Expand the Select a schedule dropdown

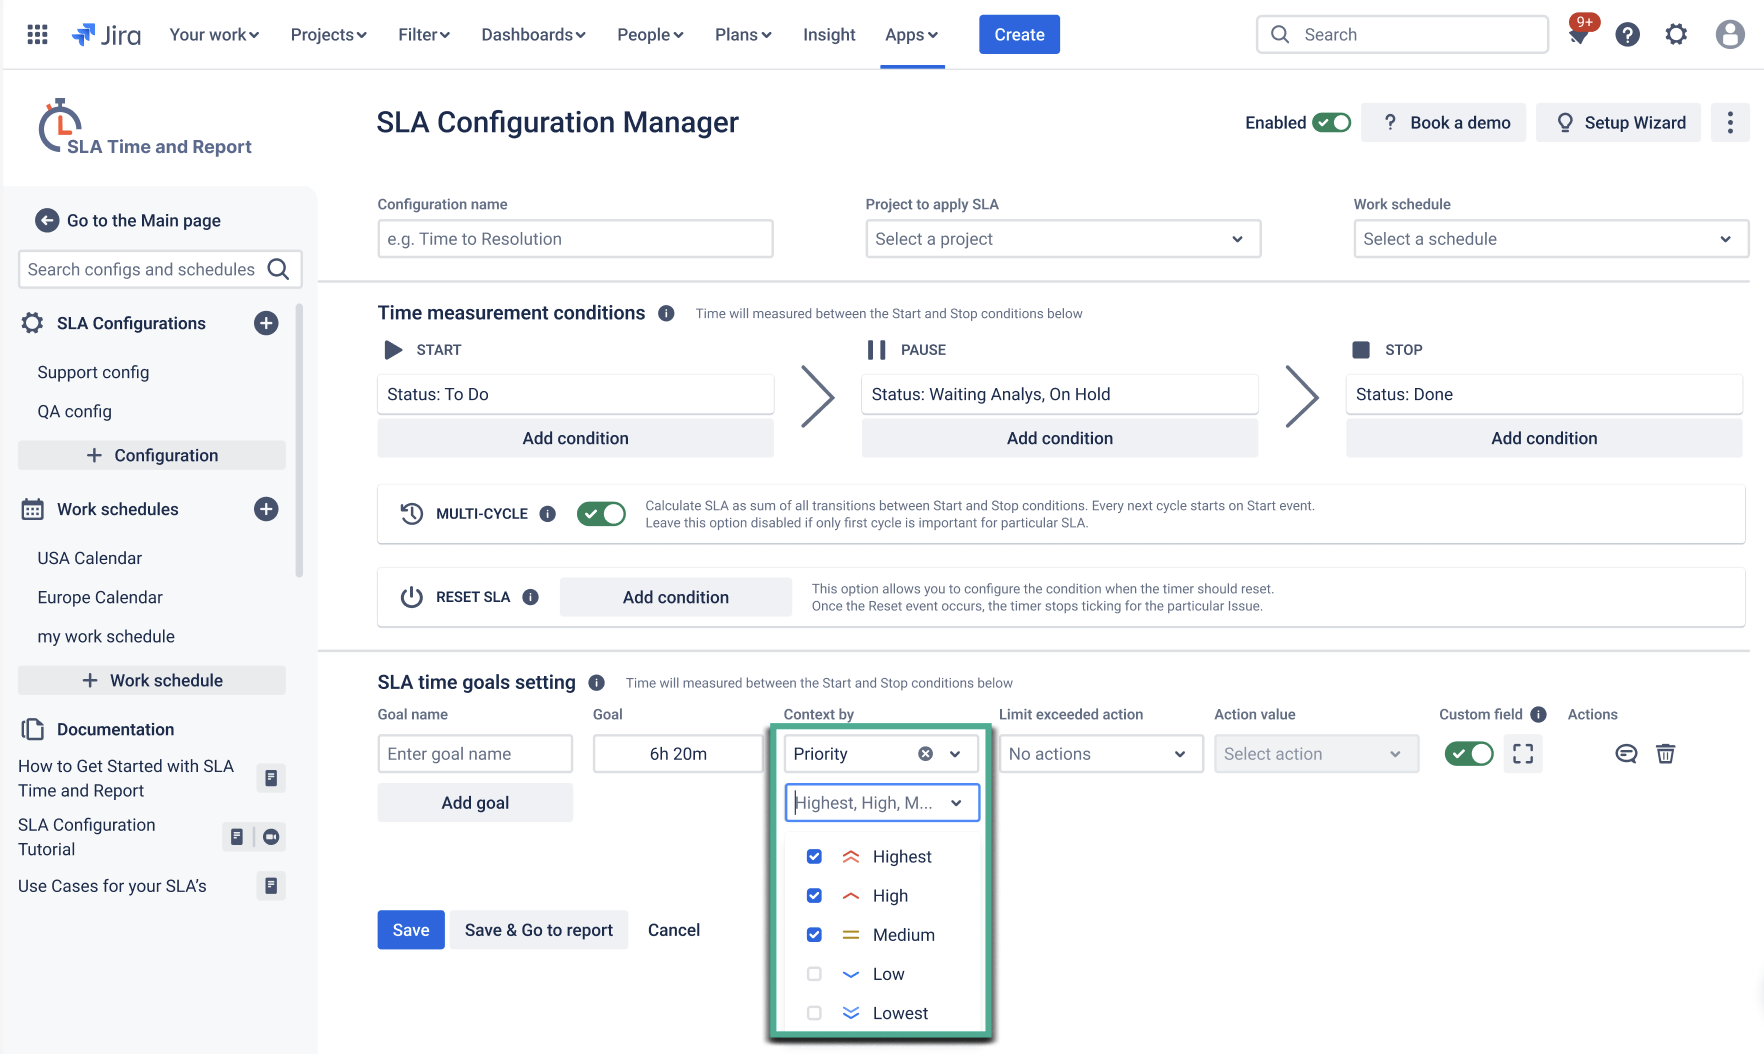[1550, 239]
